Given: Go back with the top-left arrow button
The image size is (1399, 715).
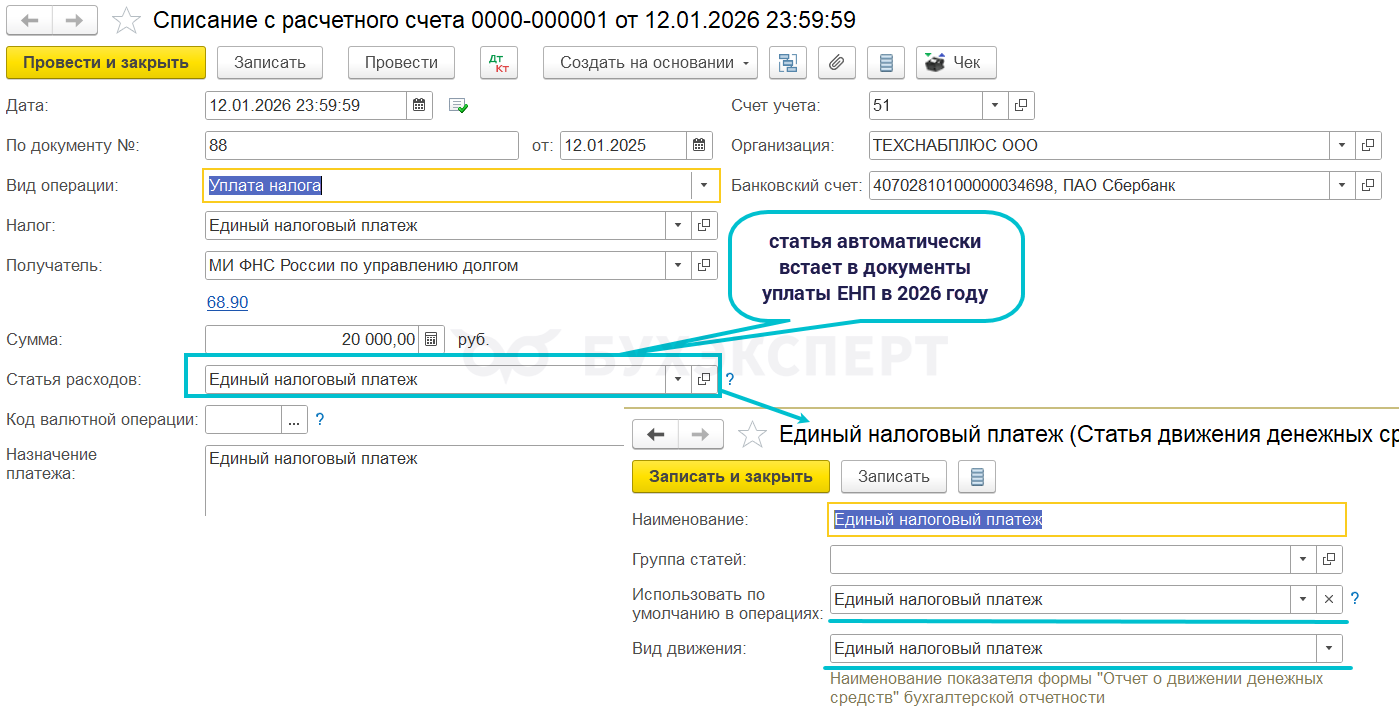Looking at the screenshot, I should click(30, 19).
